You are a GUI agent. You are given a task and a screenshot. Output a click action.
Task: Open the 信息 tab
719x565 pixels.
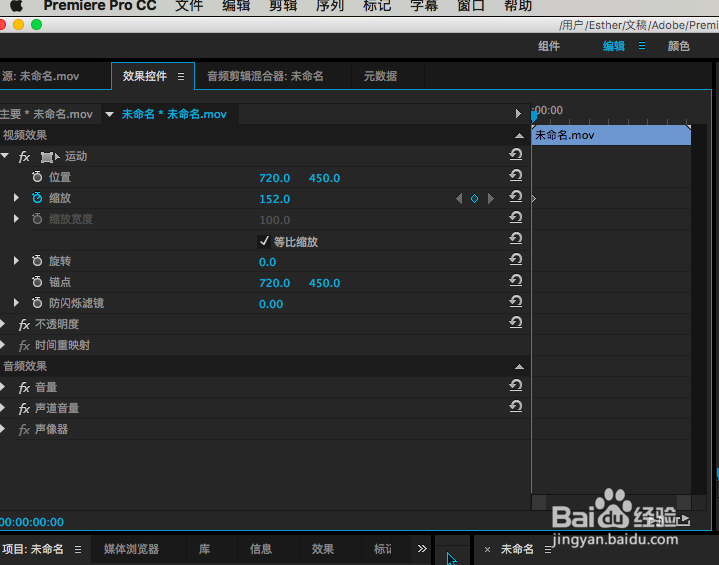[x=261, y=549]
